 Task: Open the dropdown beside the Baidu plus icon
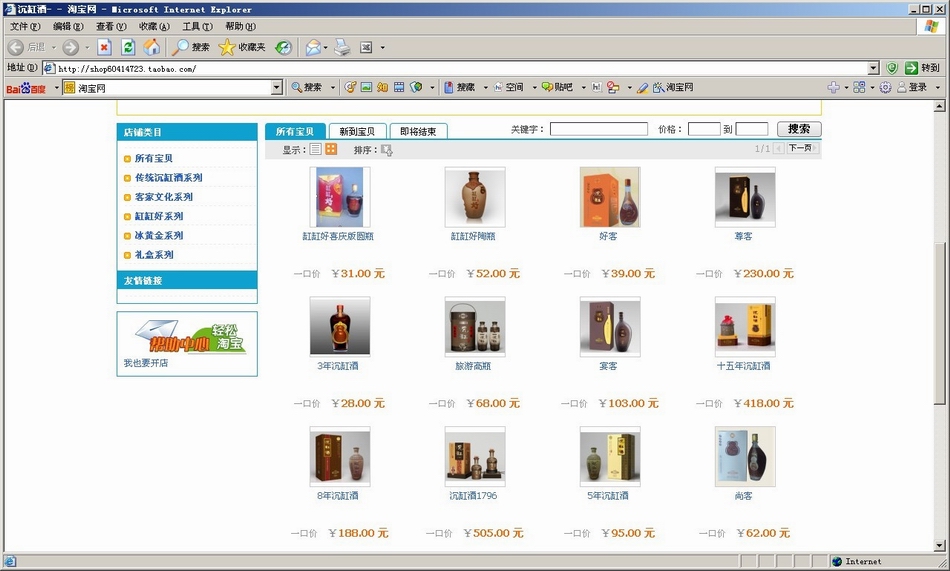tap(846, 87)
